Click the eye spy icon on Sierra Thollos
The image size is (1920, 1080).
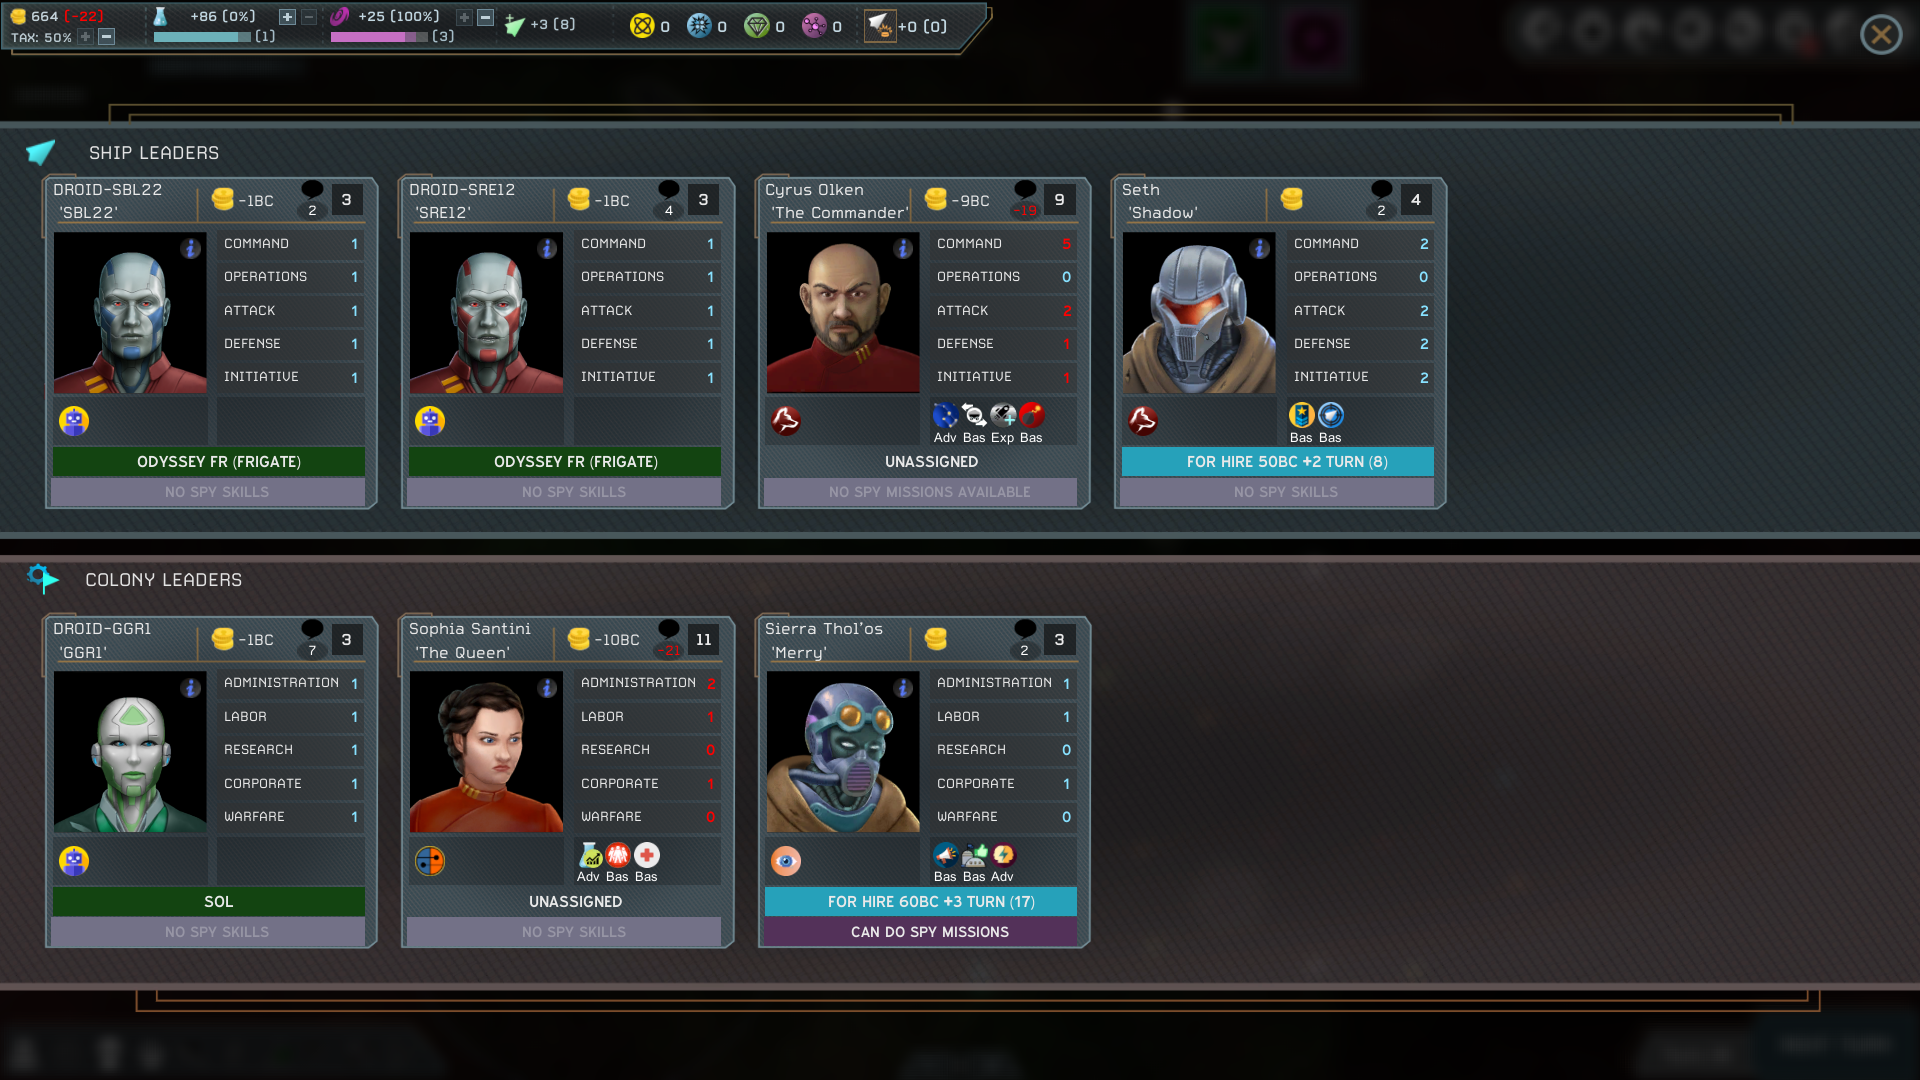(785, 858)
